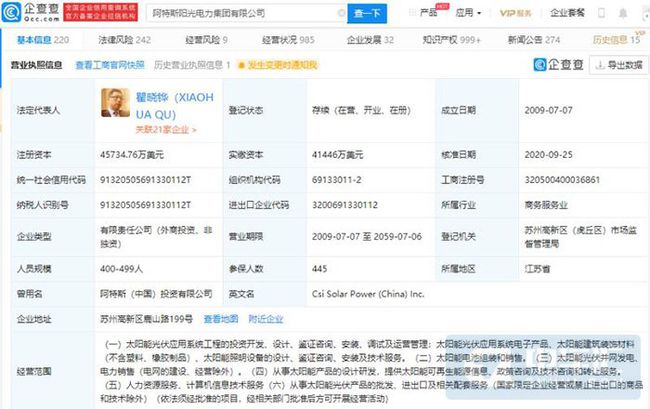The image size is (650, 409).
Task: Switch to 新闻公告 274 tab
Action: (534, 40)
